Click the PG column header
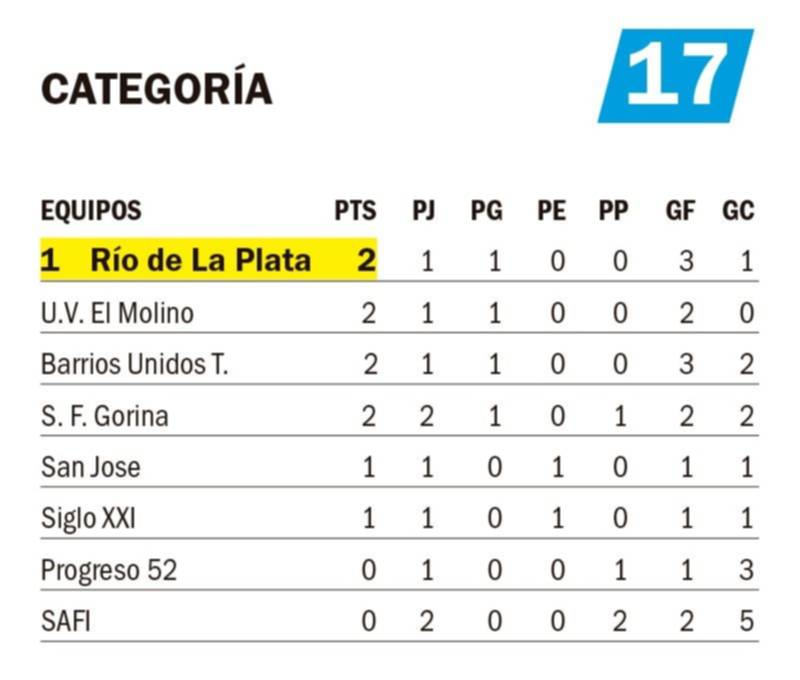The height and width of the screenshot is (680, 800). tap(487, 210)
